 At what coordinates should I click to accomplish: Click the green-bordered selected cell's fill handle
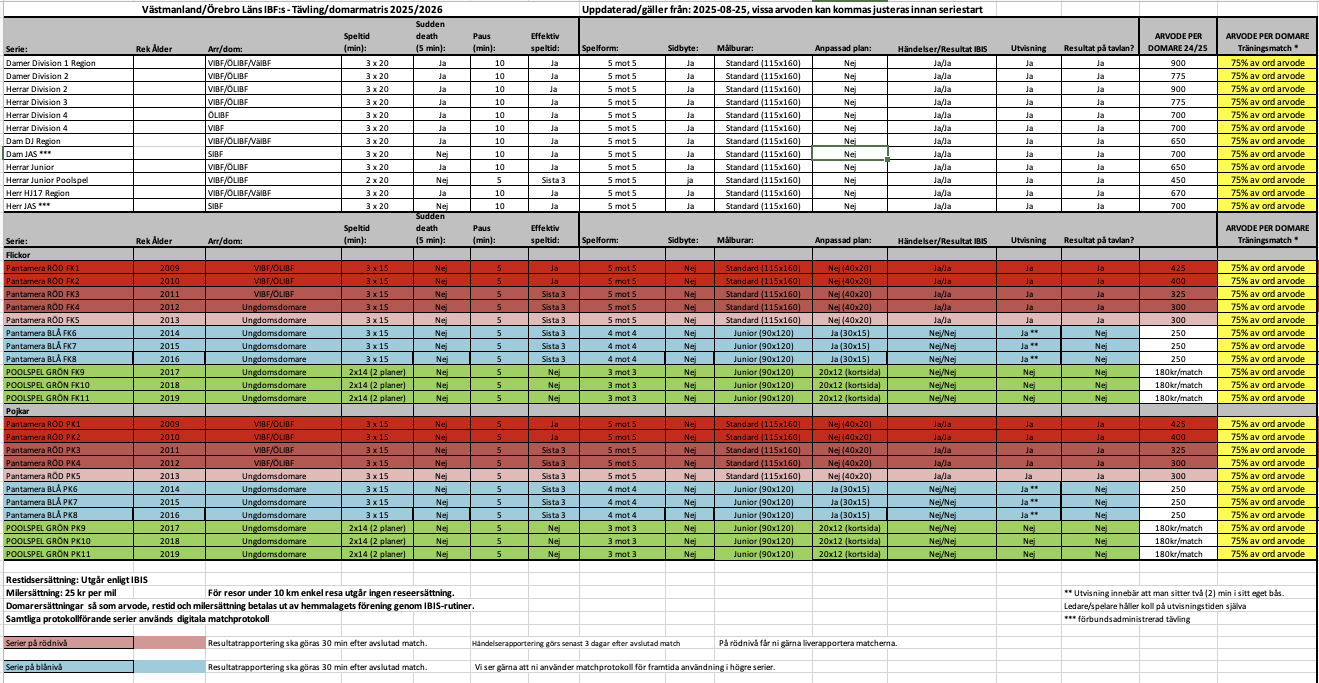[887, 160]
